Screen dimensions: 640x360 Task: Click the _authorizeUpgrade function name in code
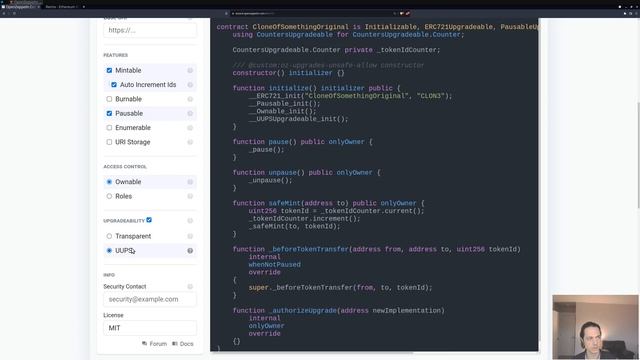coord(302,310)
